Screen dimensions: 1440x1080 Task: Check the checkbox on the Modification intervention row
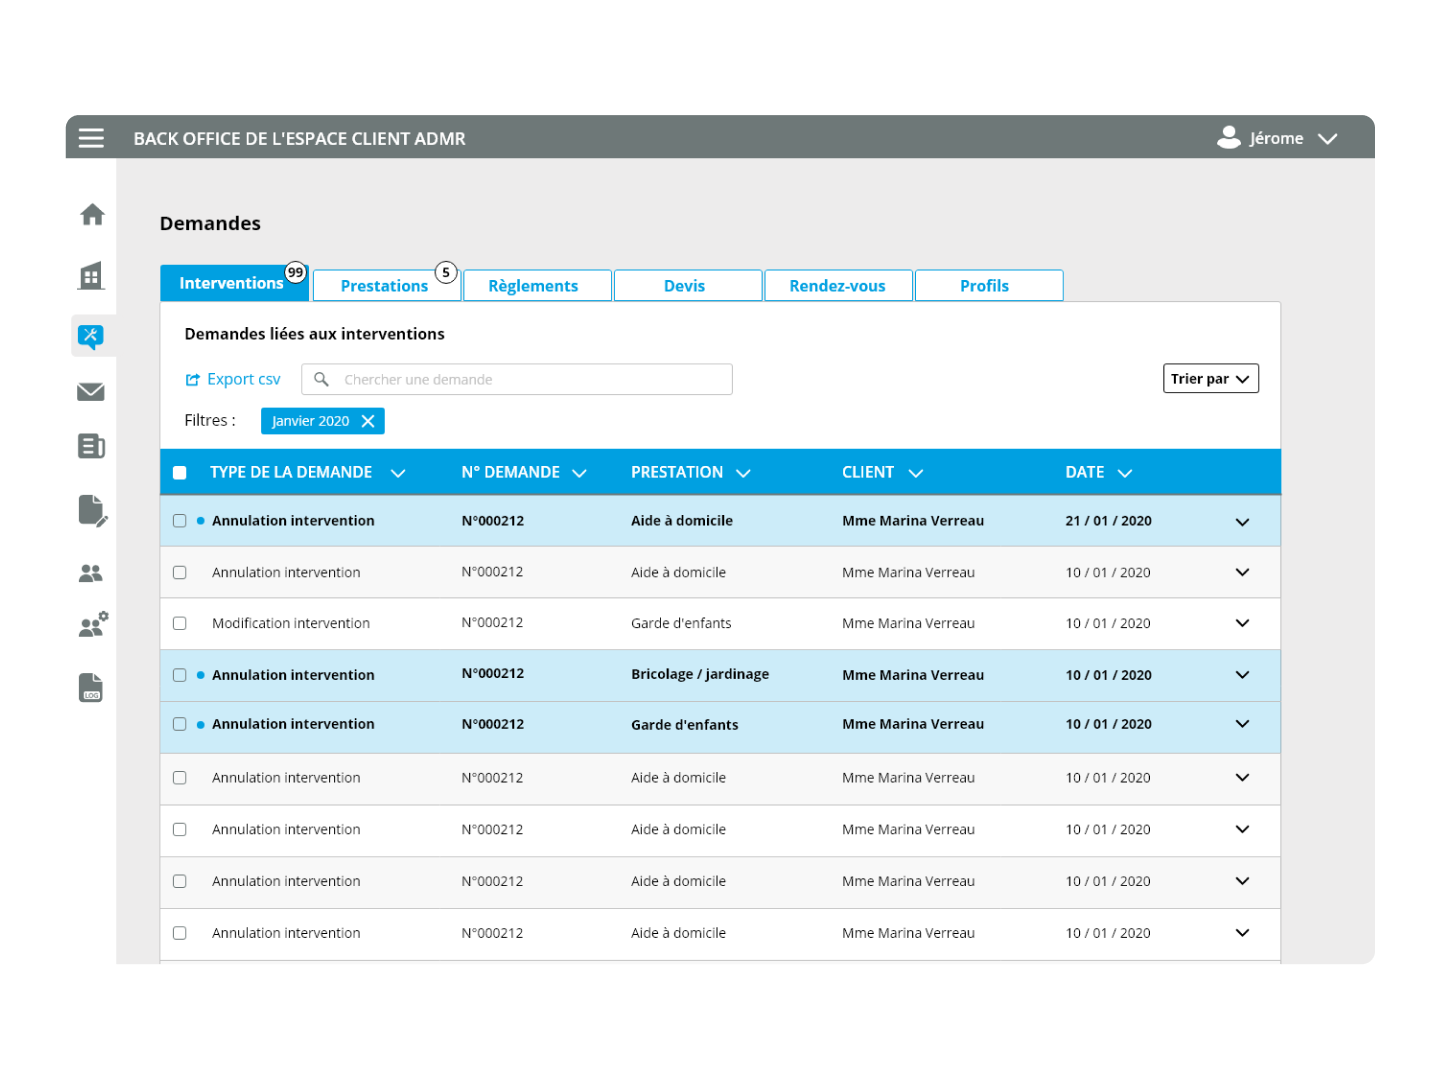tap(180, 623)
